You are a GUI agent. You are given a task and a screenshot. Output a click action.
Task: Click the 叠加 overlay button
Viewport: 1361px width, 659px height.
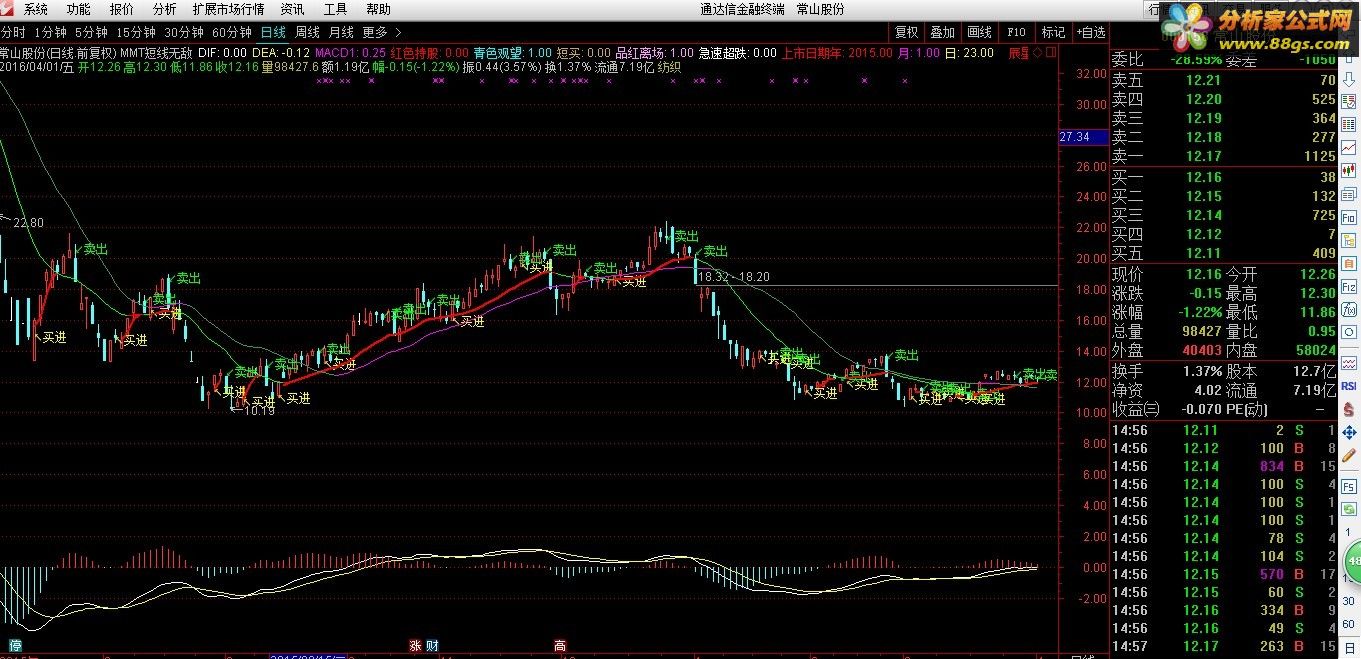pyautogui.click(x=942, y=32)
